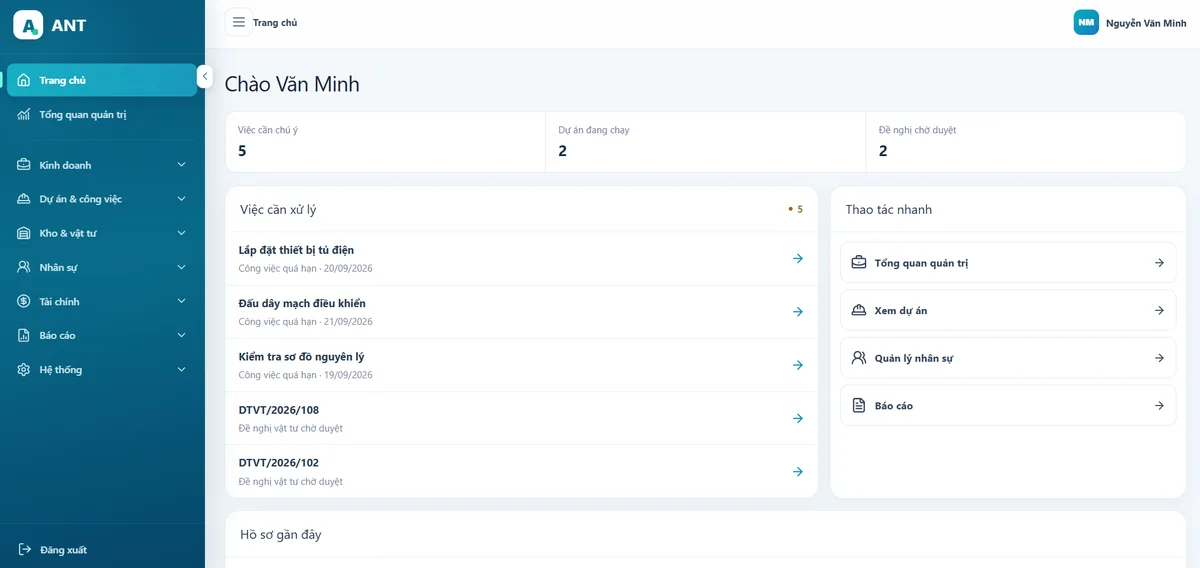Click the Tổng quan quản trị quick action button
The height and width of the screenshot is (568, 1200).
pyautogui.click(x=1008, y=263)
